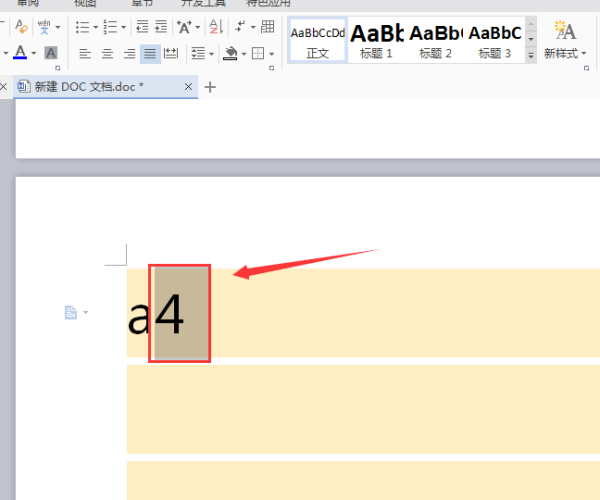
Task: Toggle show/hide paragraph marks icon
Action: (240, 27)
